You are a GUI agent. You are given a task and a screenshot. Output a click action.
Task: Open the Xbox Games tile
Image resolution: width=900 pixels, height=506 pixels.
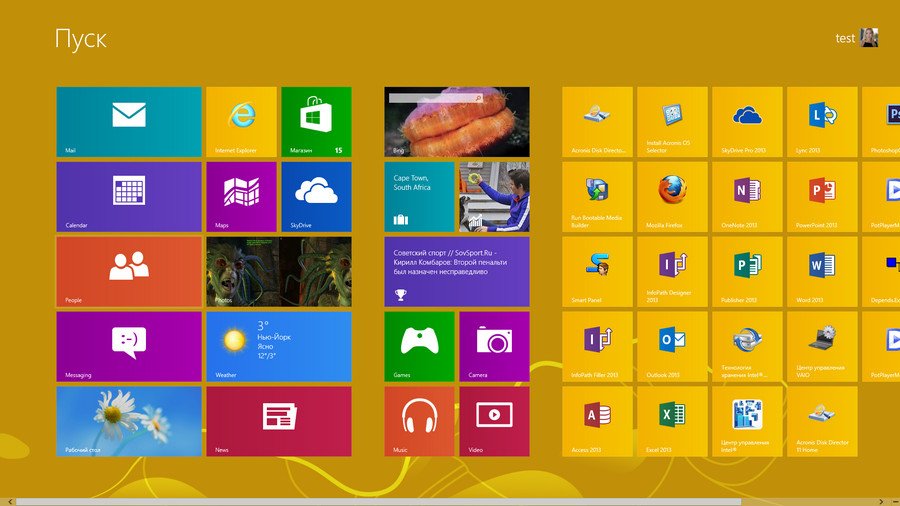pyautogui.click(x=419, y=346)
